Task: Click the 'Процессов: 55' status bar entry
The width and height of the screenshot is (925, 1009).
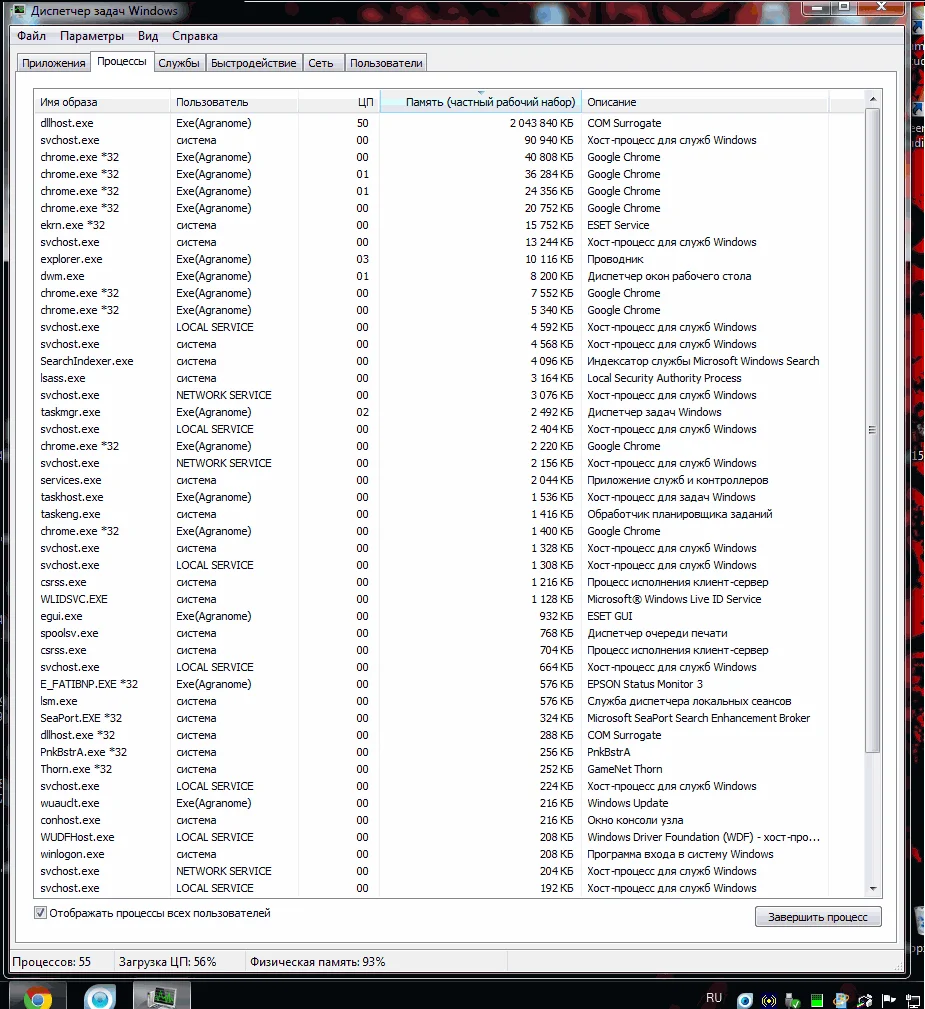Action: [51, 961]
